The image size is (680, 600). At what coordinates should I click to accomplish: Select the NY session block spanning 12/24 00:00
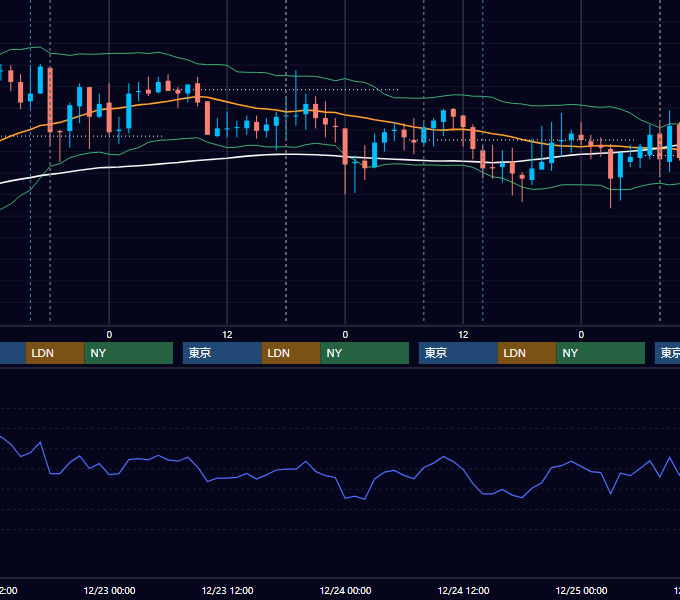[x=365, y=353]
